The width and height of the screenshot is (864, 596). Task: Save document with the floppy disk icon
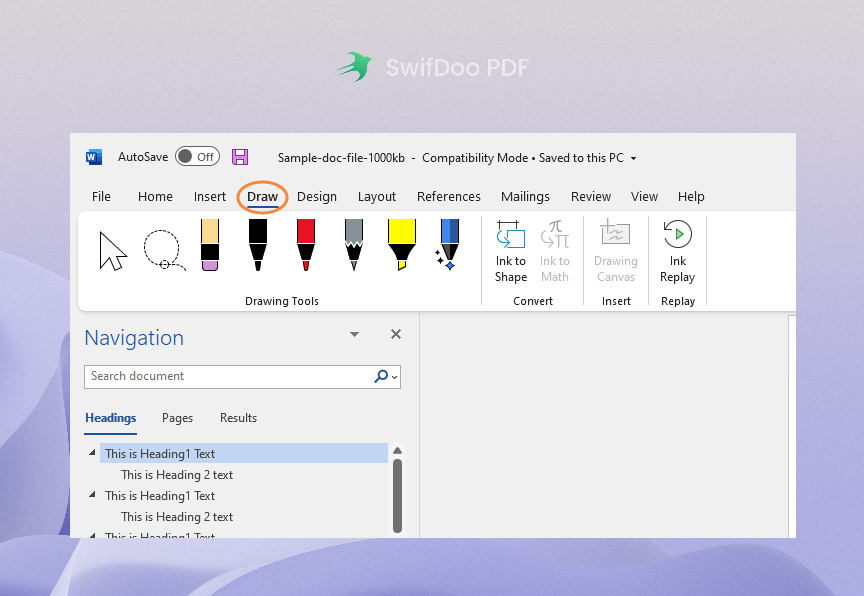click(x=240, y=157)
